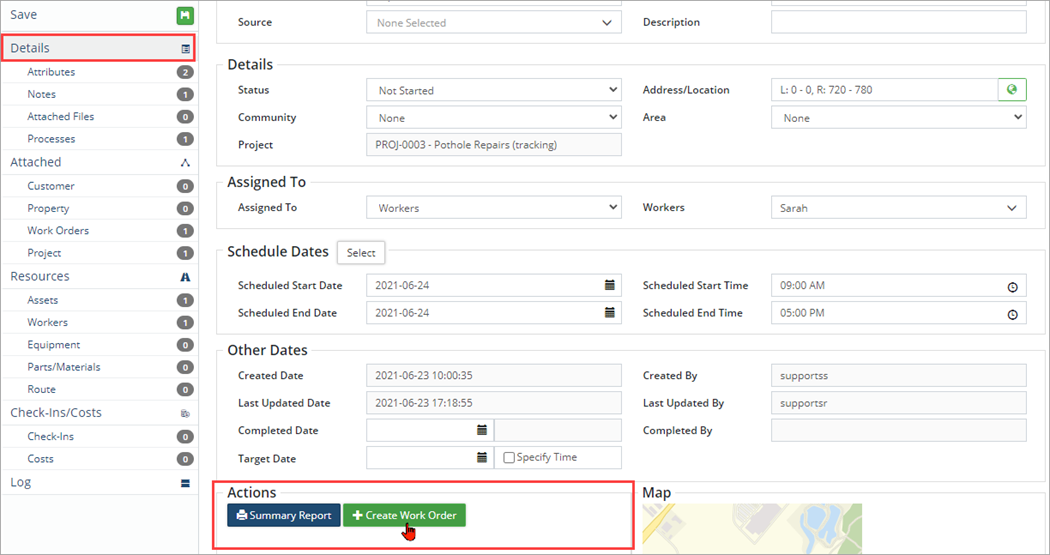
Task: Open Attached Files in the sidebar
Action: point(60,116)
